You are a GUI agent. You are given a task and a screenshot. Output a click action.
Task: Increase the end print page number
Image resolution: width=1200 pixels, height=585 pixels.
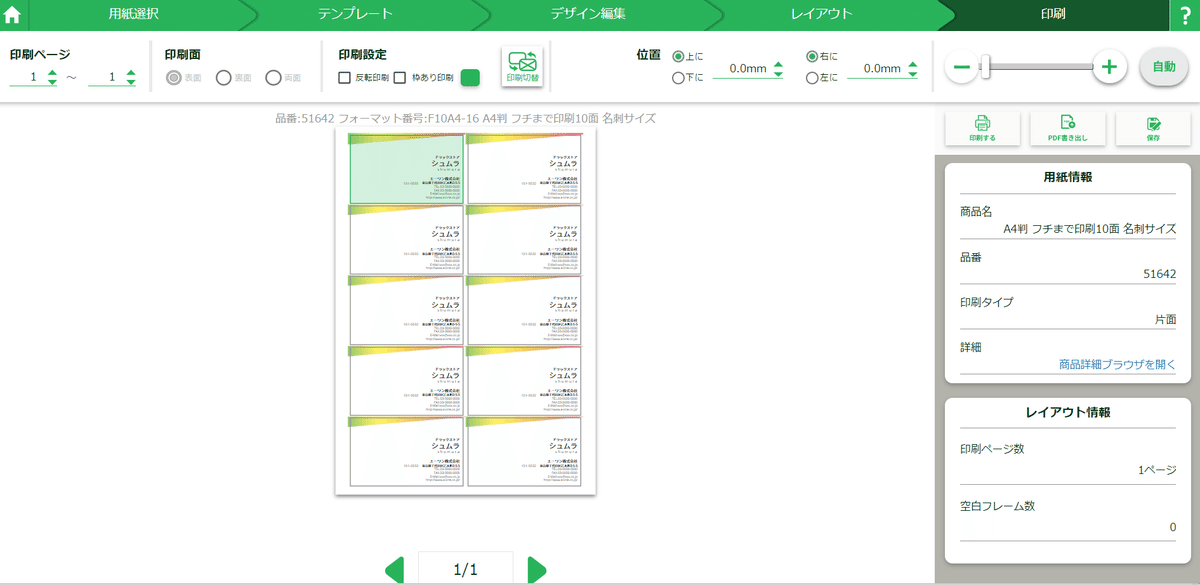tap(130, 72)
